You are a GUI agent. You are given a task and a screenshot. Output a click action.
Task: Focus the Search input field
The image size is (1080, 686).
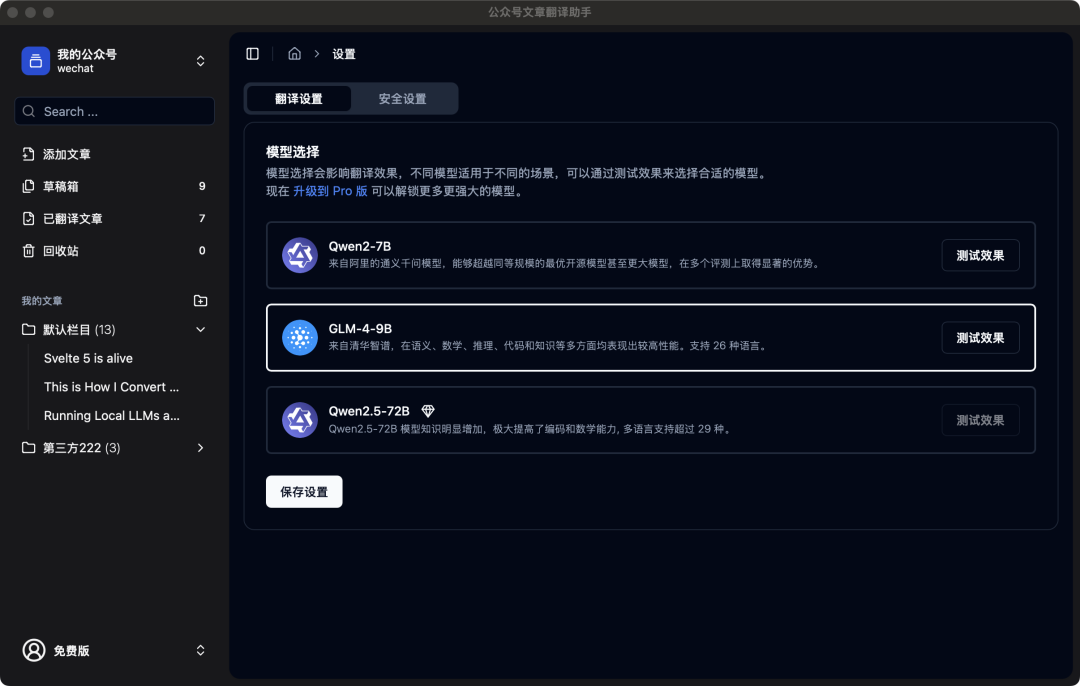point(114,111)
